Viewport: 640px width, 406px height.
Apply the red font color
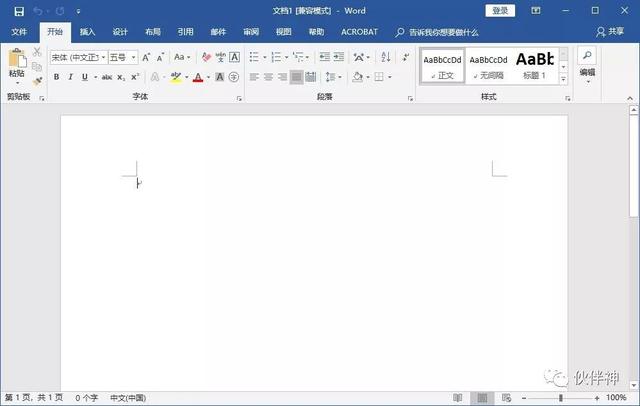coord(198,77)
